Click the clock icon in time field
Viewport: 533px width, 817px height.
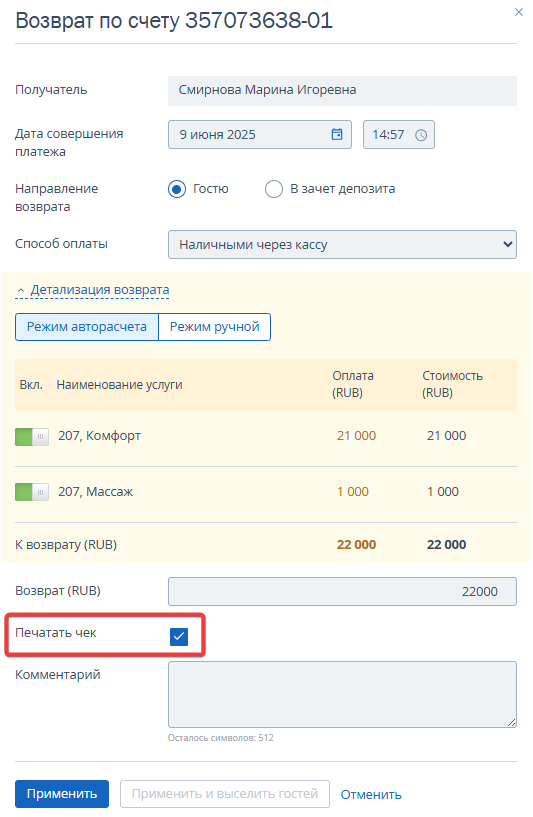point(421,135)
